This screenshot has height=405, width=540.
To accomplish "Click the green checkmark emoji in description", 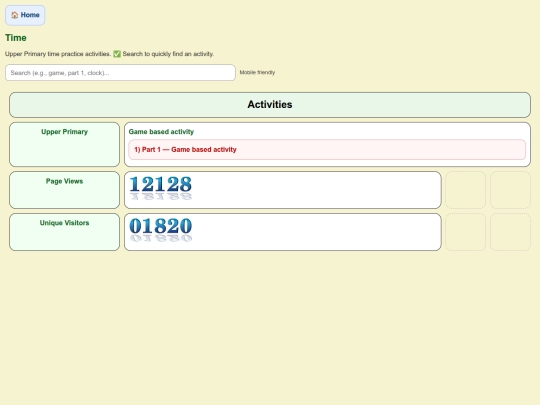I will 117,54.
